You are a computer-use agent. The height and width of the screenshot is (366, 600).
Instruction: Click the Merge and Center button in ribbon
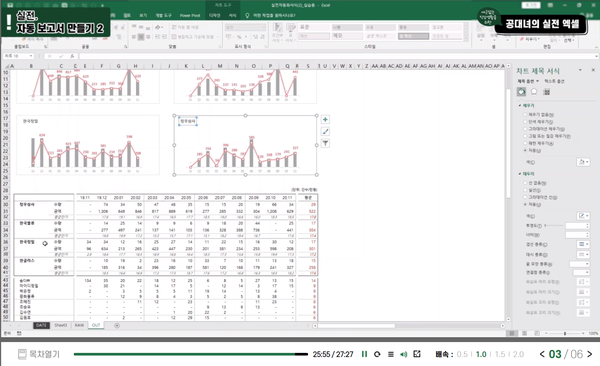195,37
